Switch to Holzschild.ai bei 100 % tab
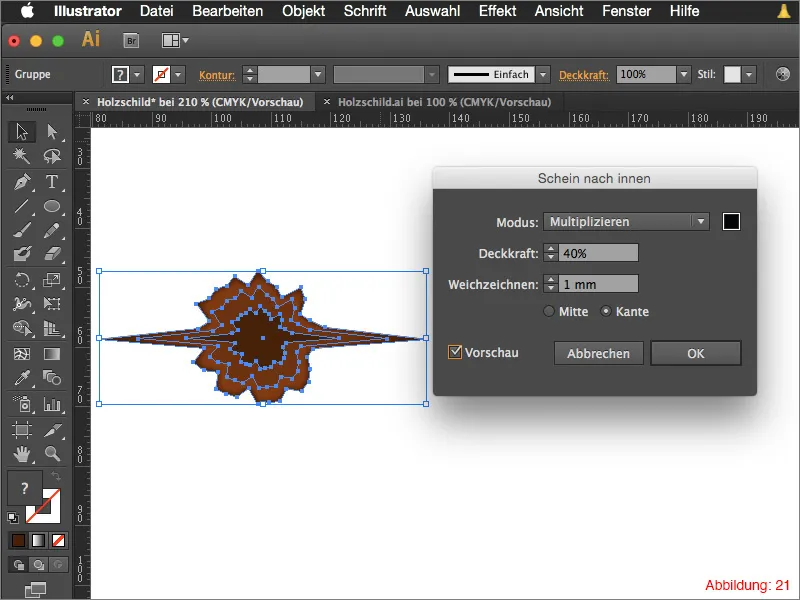Image resolution: width=800 pixels, height=600 pixels. coord(444,102)
